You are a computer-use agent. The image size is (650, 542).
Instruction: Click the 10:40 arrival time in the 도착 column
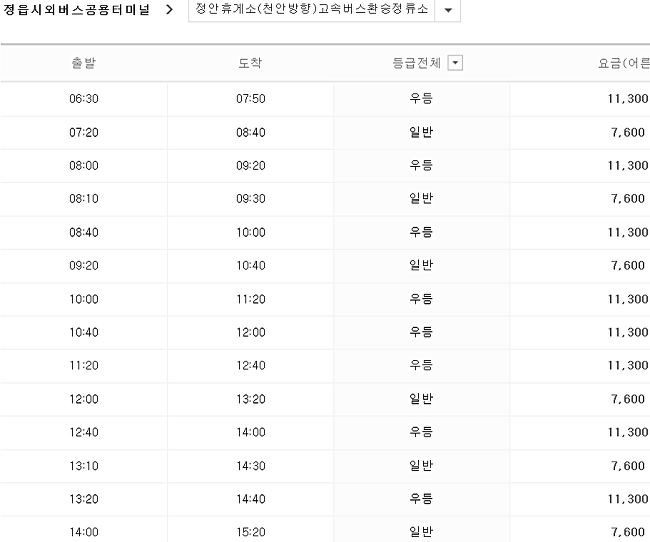(x=251, y=265)
